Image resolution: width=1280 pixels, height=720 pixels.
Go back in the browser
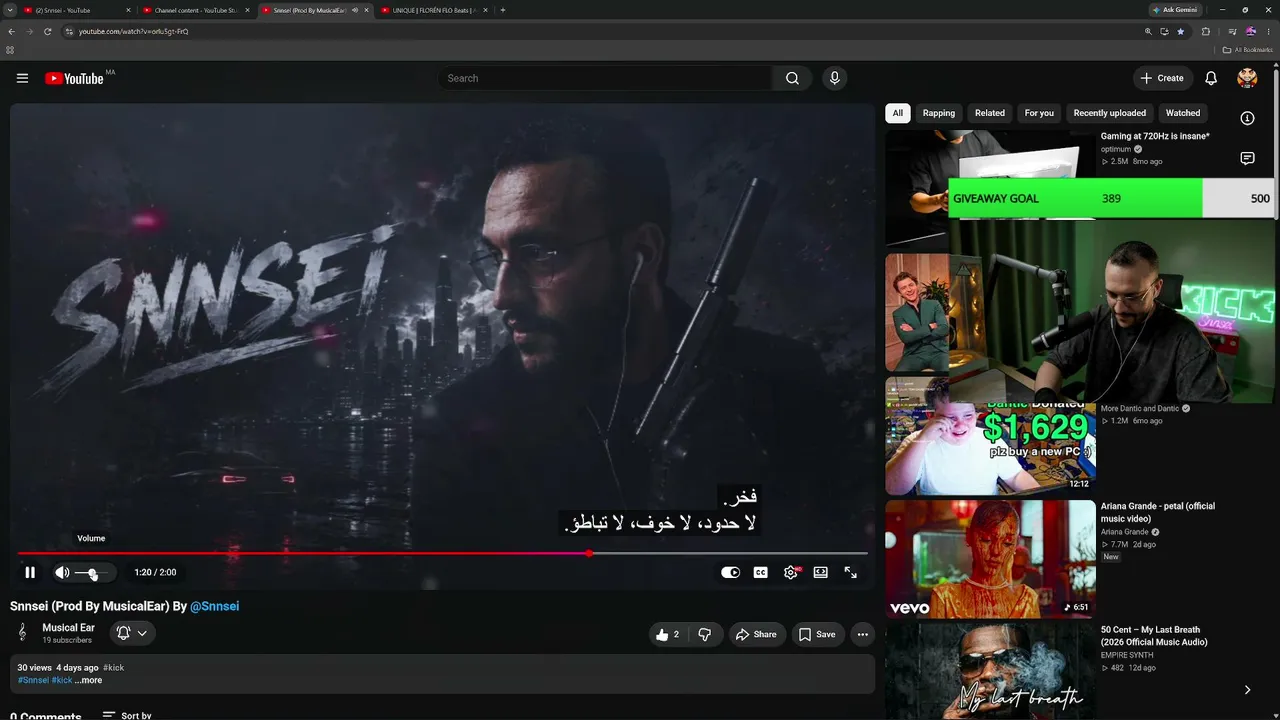11,31
